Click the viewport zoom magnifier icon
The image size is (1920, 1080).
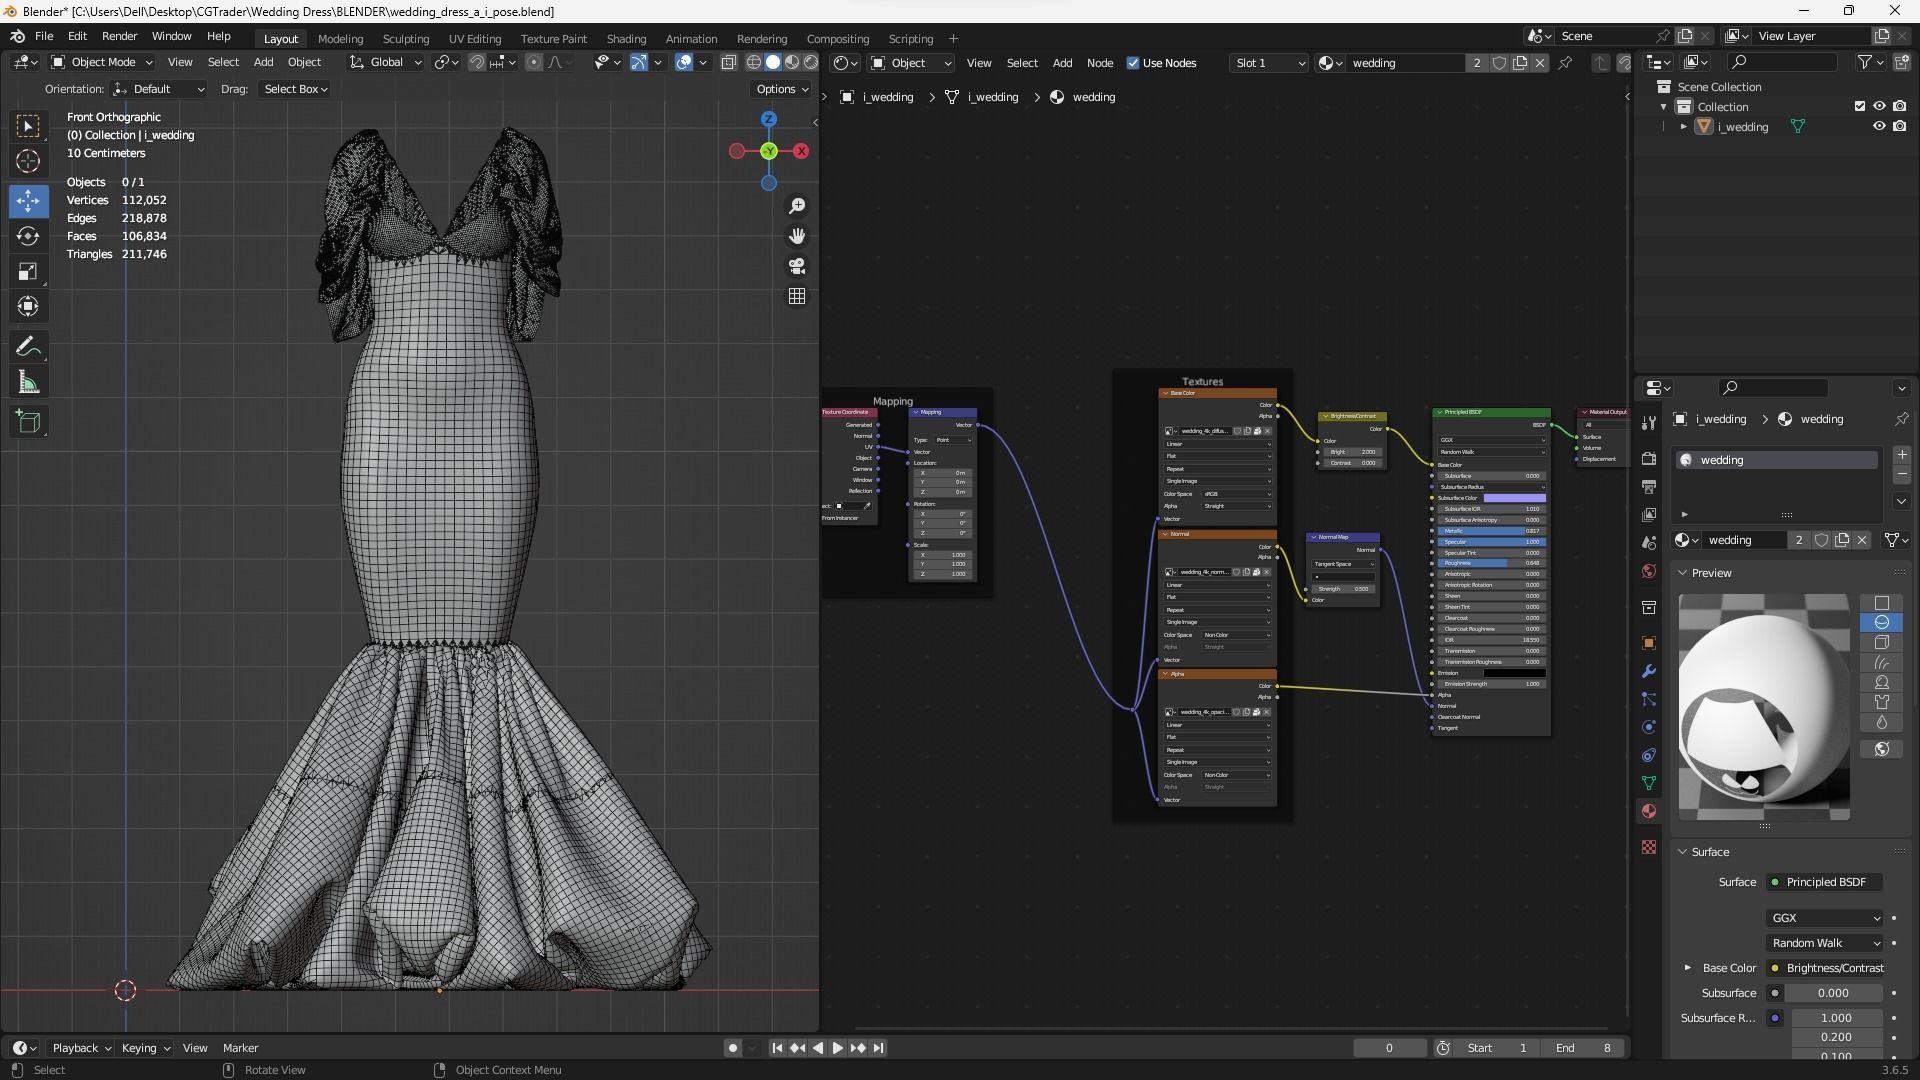797,206
